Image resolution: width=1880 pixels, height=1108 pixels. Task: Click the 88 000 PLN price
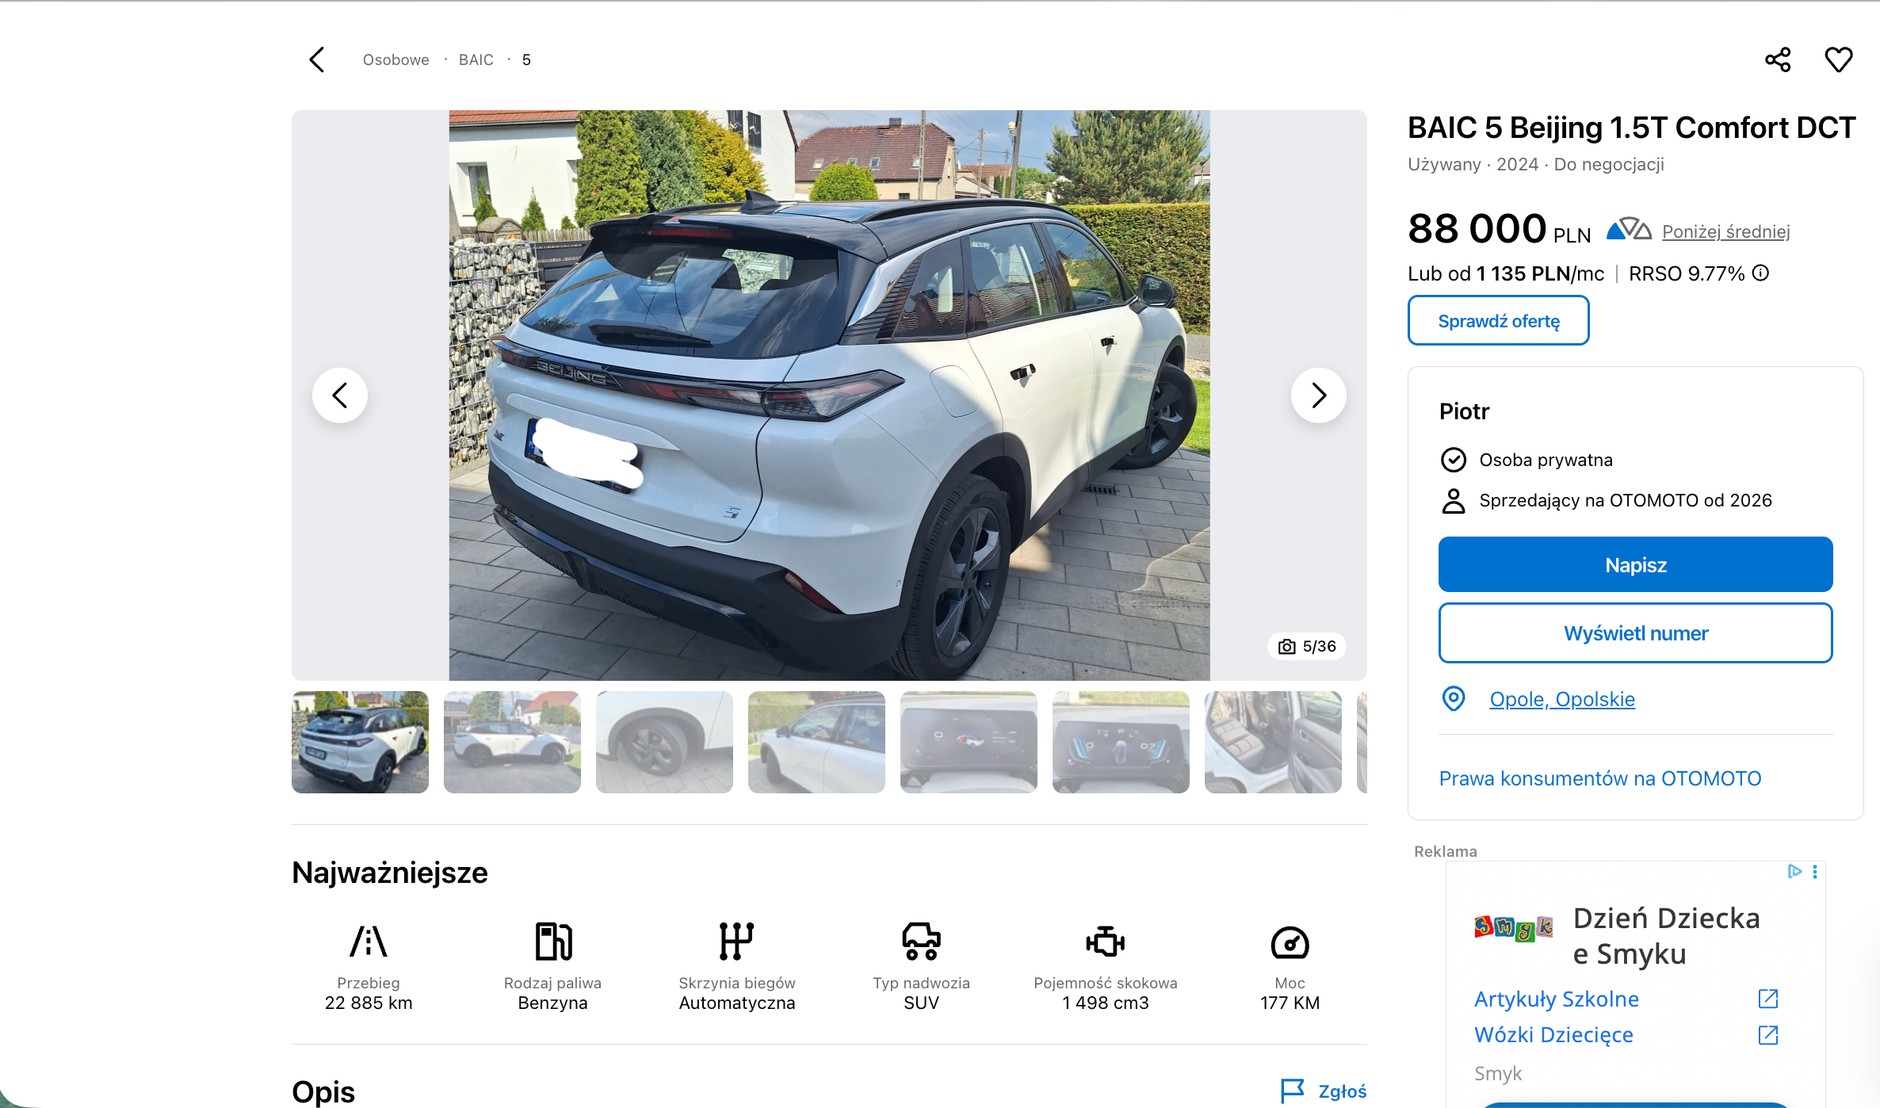coord(1498,229)
